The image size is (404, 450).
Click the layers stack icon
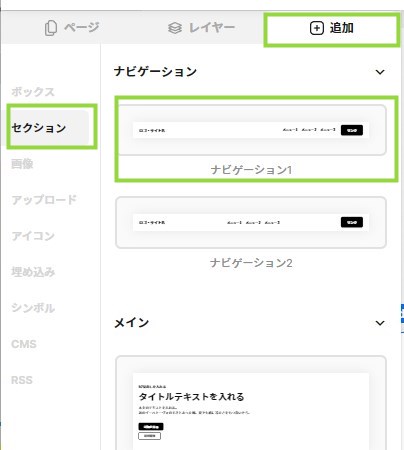click(x=175, y=28)
